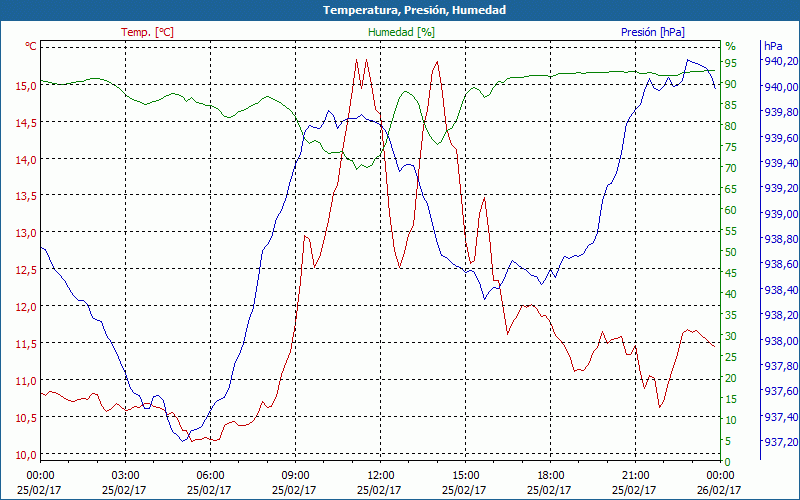Click the 45 humidity axis value
Screen dimensions: 800x500
pos(730,273)
